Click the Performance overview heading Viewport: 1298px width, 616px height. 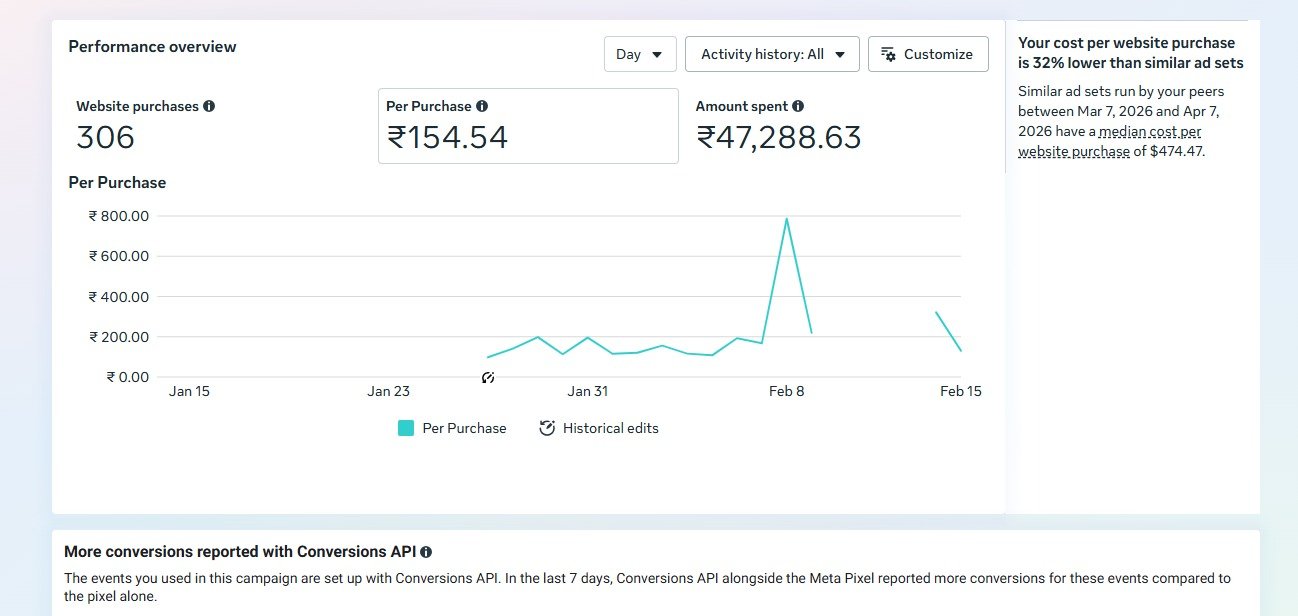click(x=152, y=47)
